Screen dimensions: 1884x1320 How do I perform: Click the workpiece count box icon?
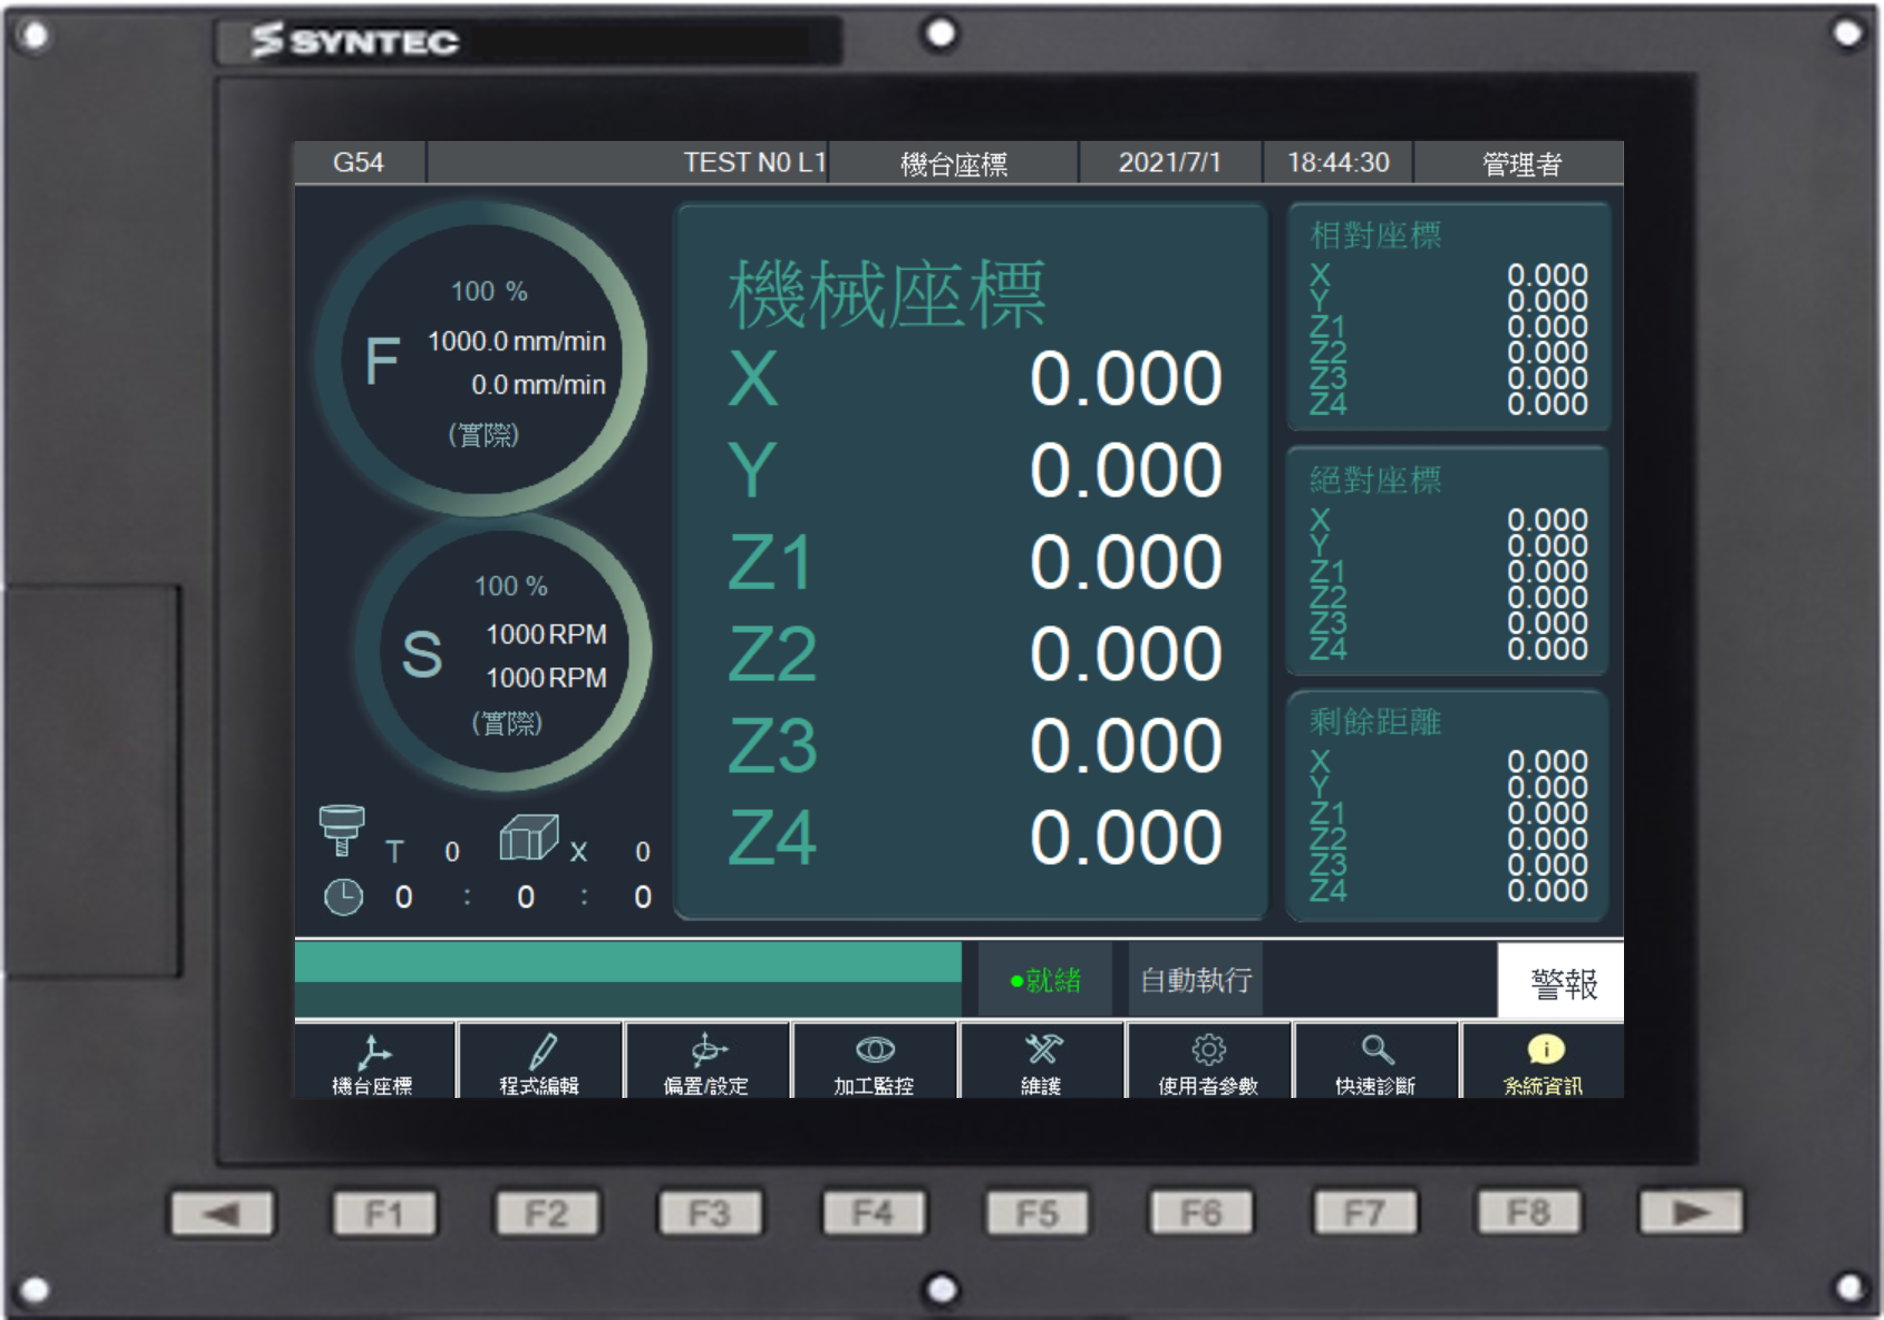coord(529,838)
